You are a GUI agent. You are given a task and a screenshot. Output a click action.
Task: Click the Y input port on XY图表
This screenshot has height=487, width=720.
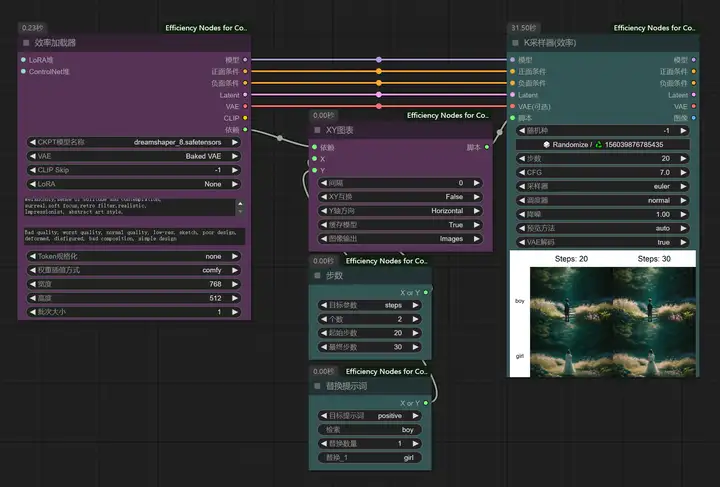coord(315,170)
